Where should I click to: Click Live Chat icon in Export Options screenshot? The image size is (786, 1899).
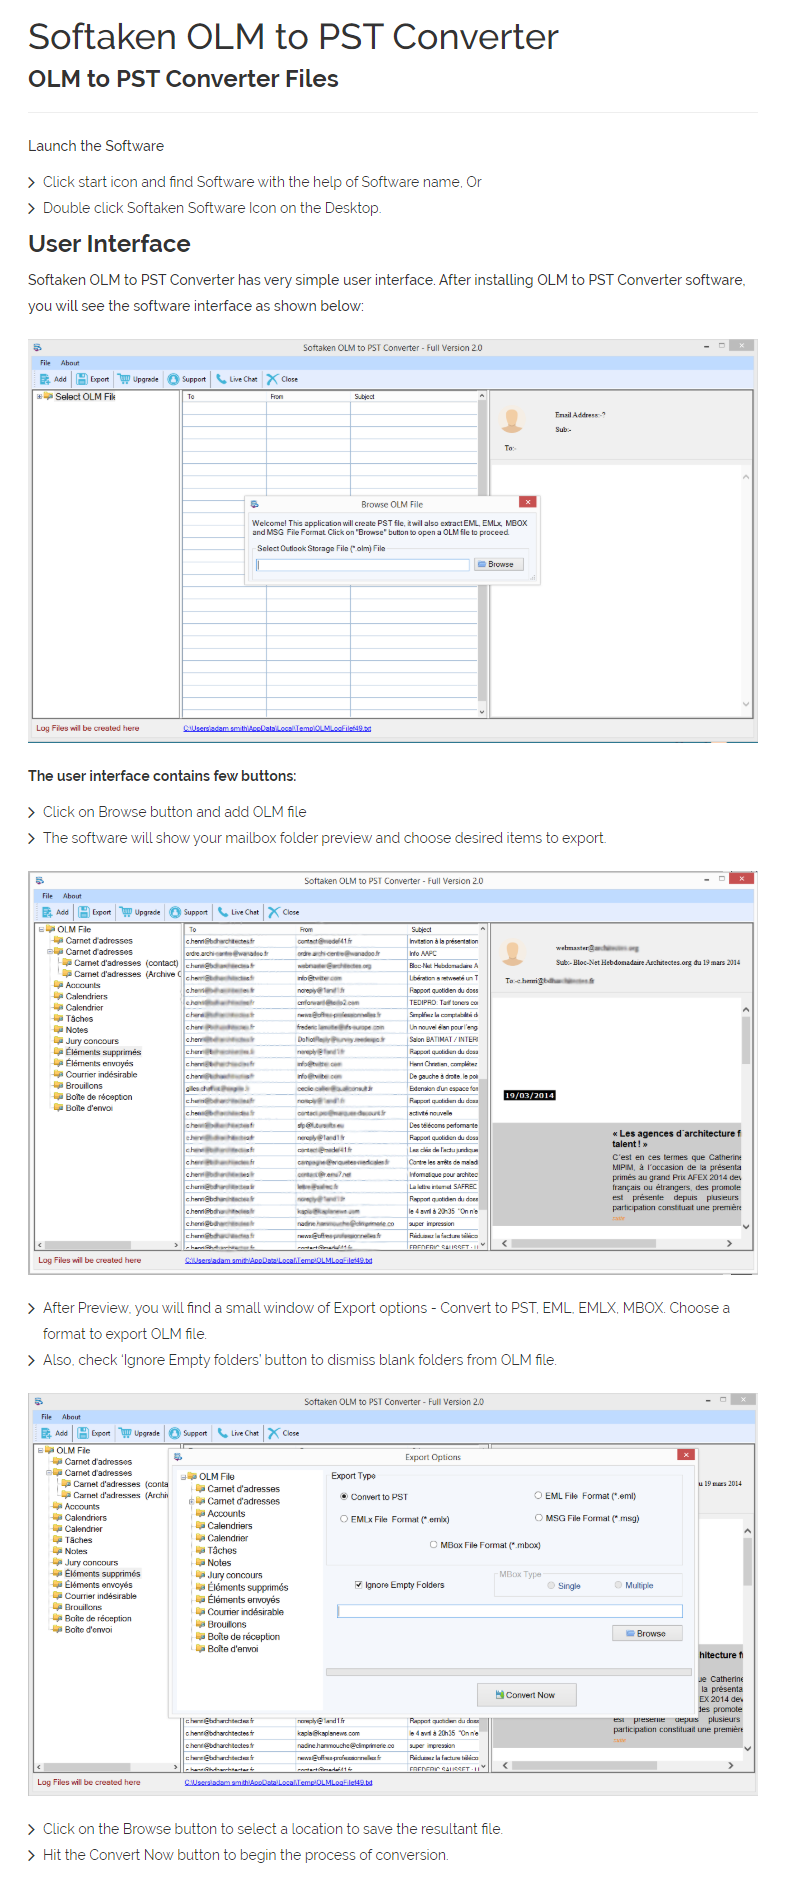222,1433
